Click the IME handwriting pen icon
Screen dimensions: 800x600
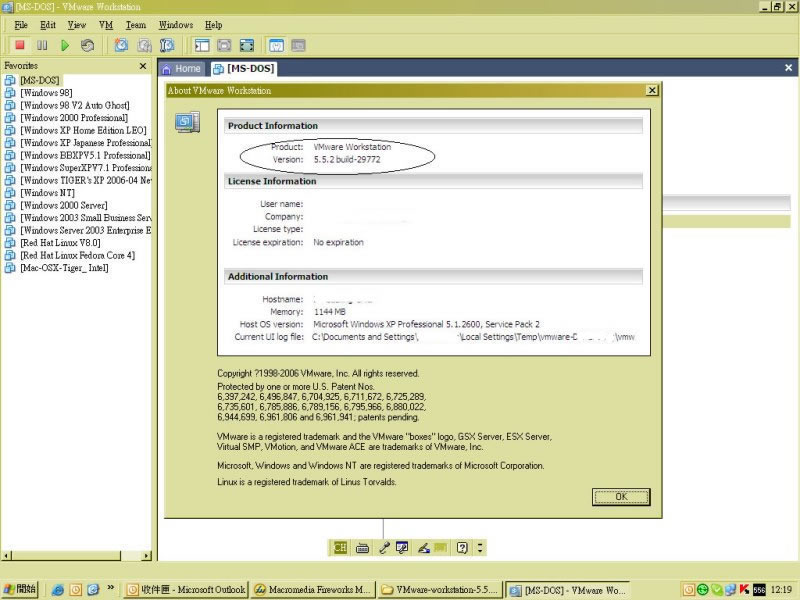(424, 548)
